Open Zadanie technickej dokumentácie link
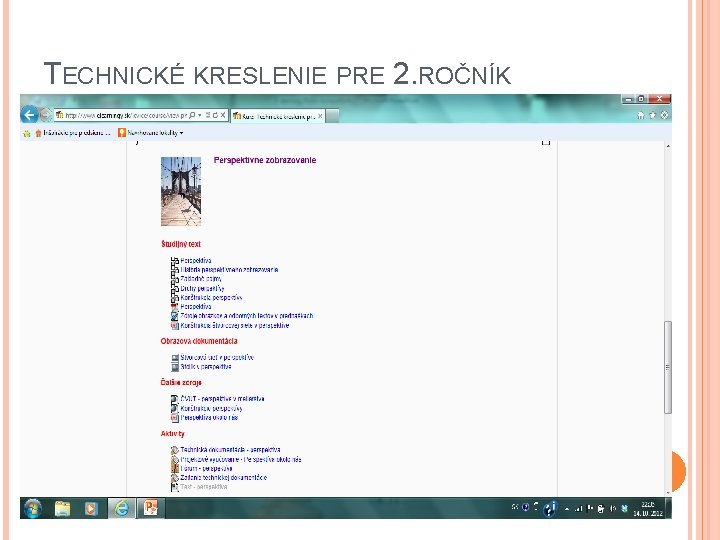 (224, 478)
